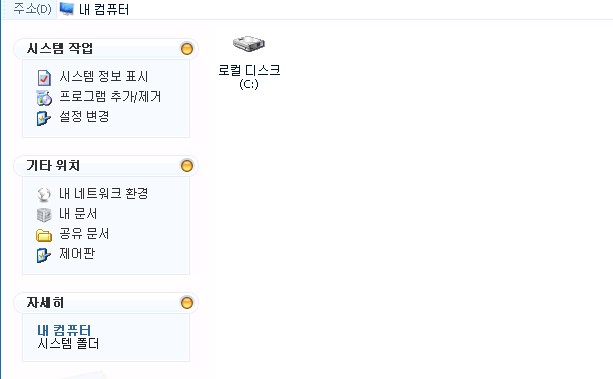Collapse the 시스템 작업 panel
Image resolution: width=613 pixels, height=379 pixels.
(x=186, y=49)
